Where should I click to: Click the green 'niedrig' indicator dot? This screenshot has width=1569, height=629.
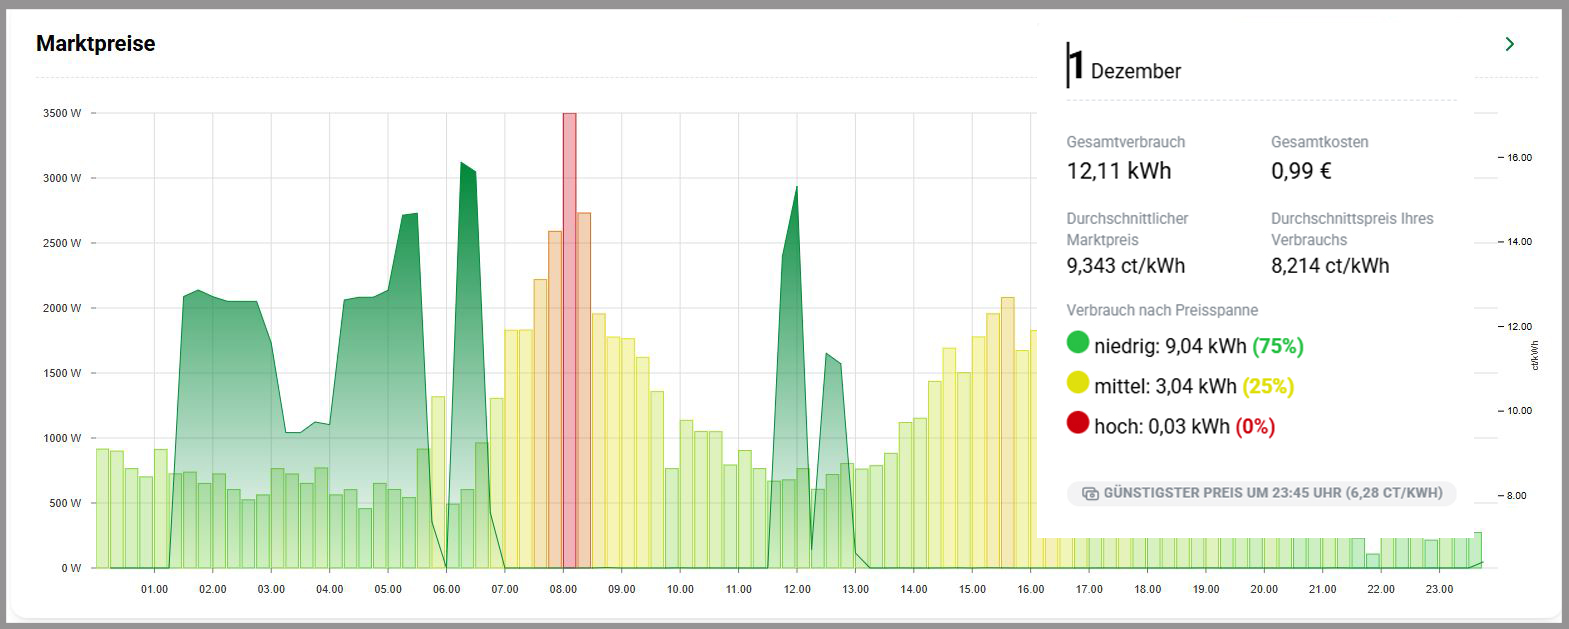pyautogui.click(x=1077, y=343)
